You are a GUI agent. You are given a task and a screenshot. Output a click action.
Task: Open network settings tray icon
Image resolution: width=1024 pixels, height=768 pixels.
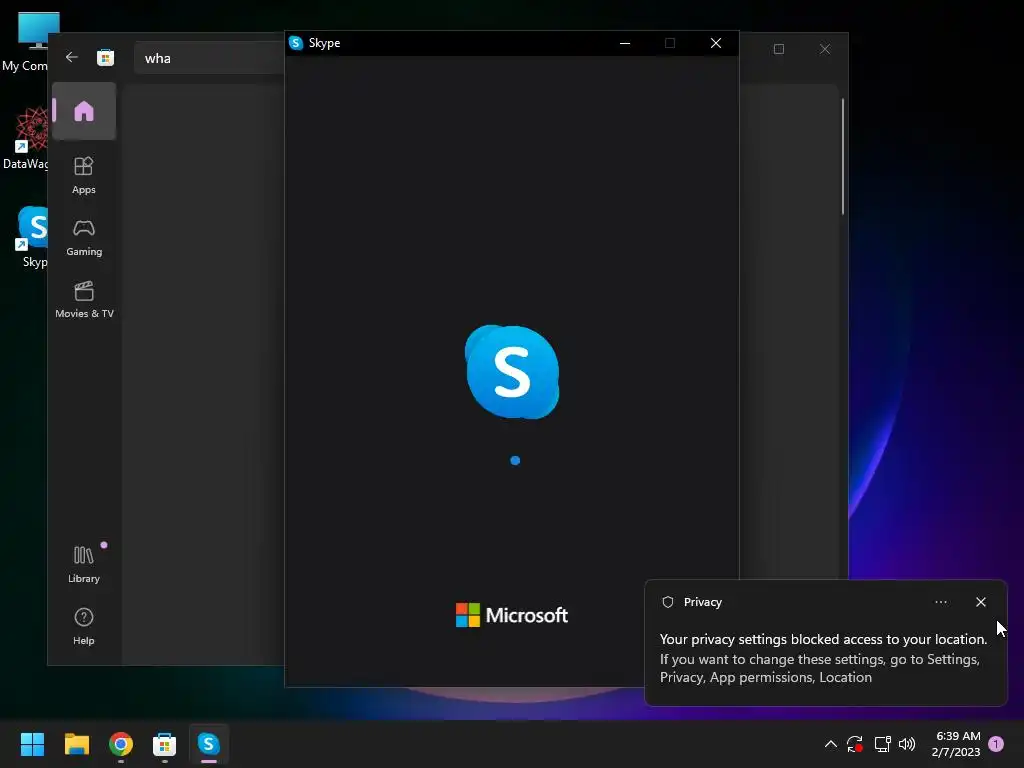tap(882, 744)
